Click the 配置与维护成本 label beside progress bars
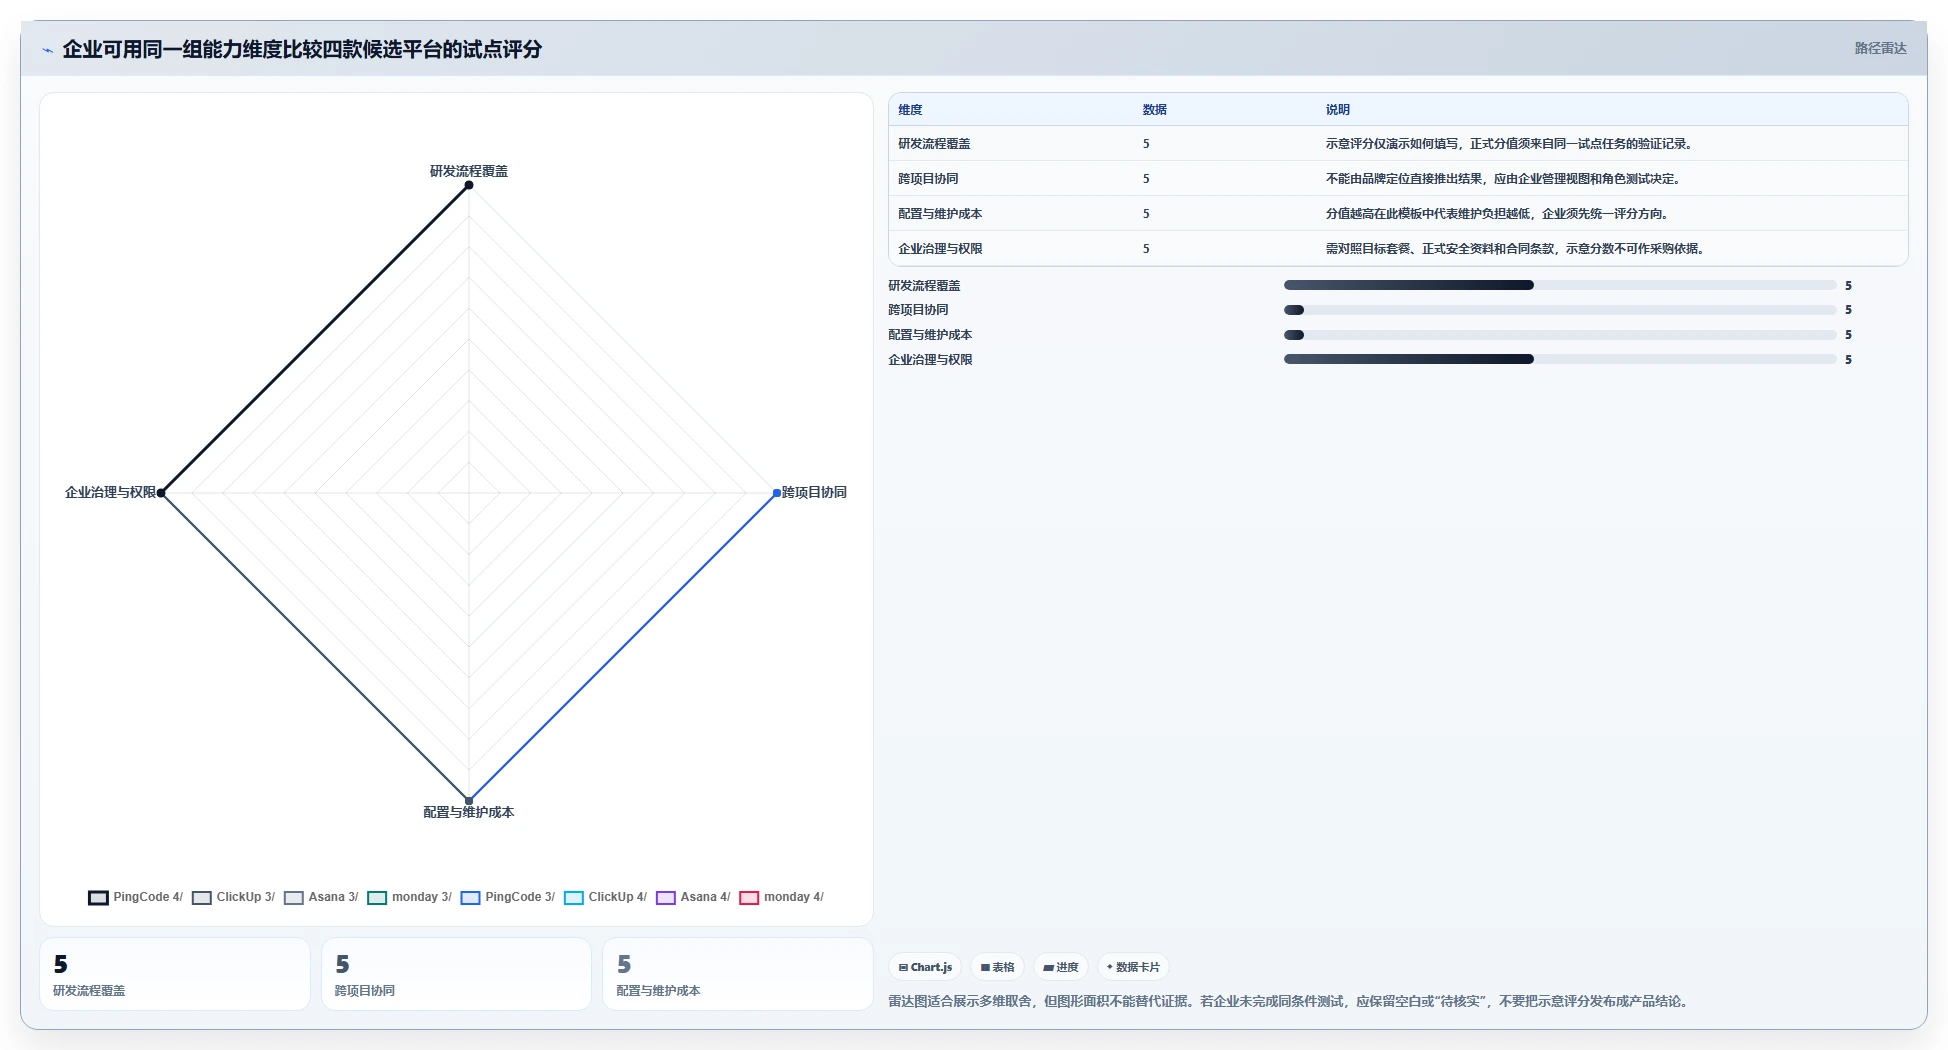The image size is (1948, 1050). point(930,335)
